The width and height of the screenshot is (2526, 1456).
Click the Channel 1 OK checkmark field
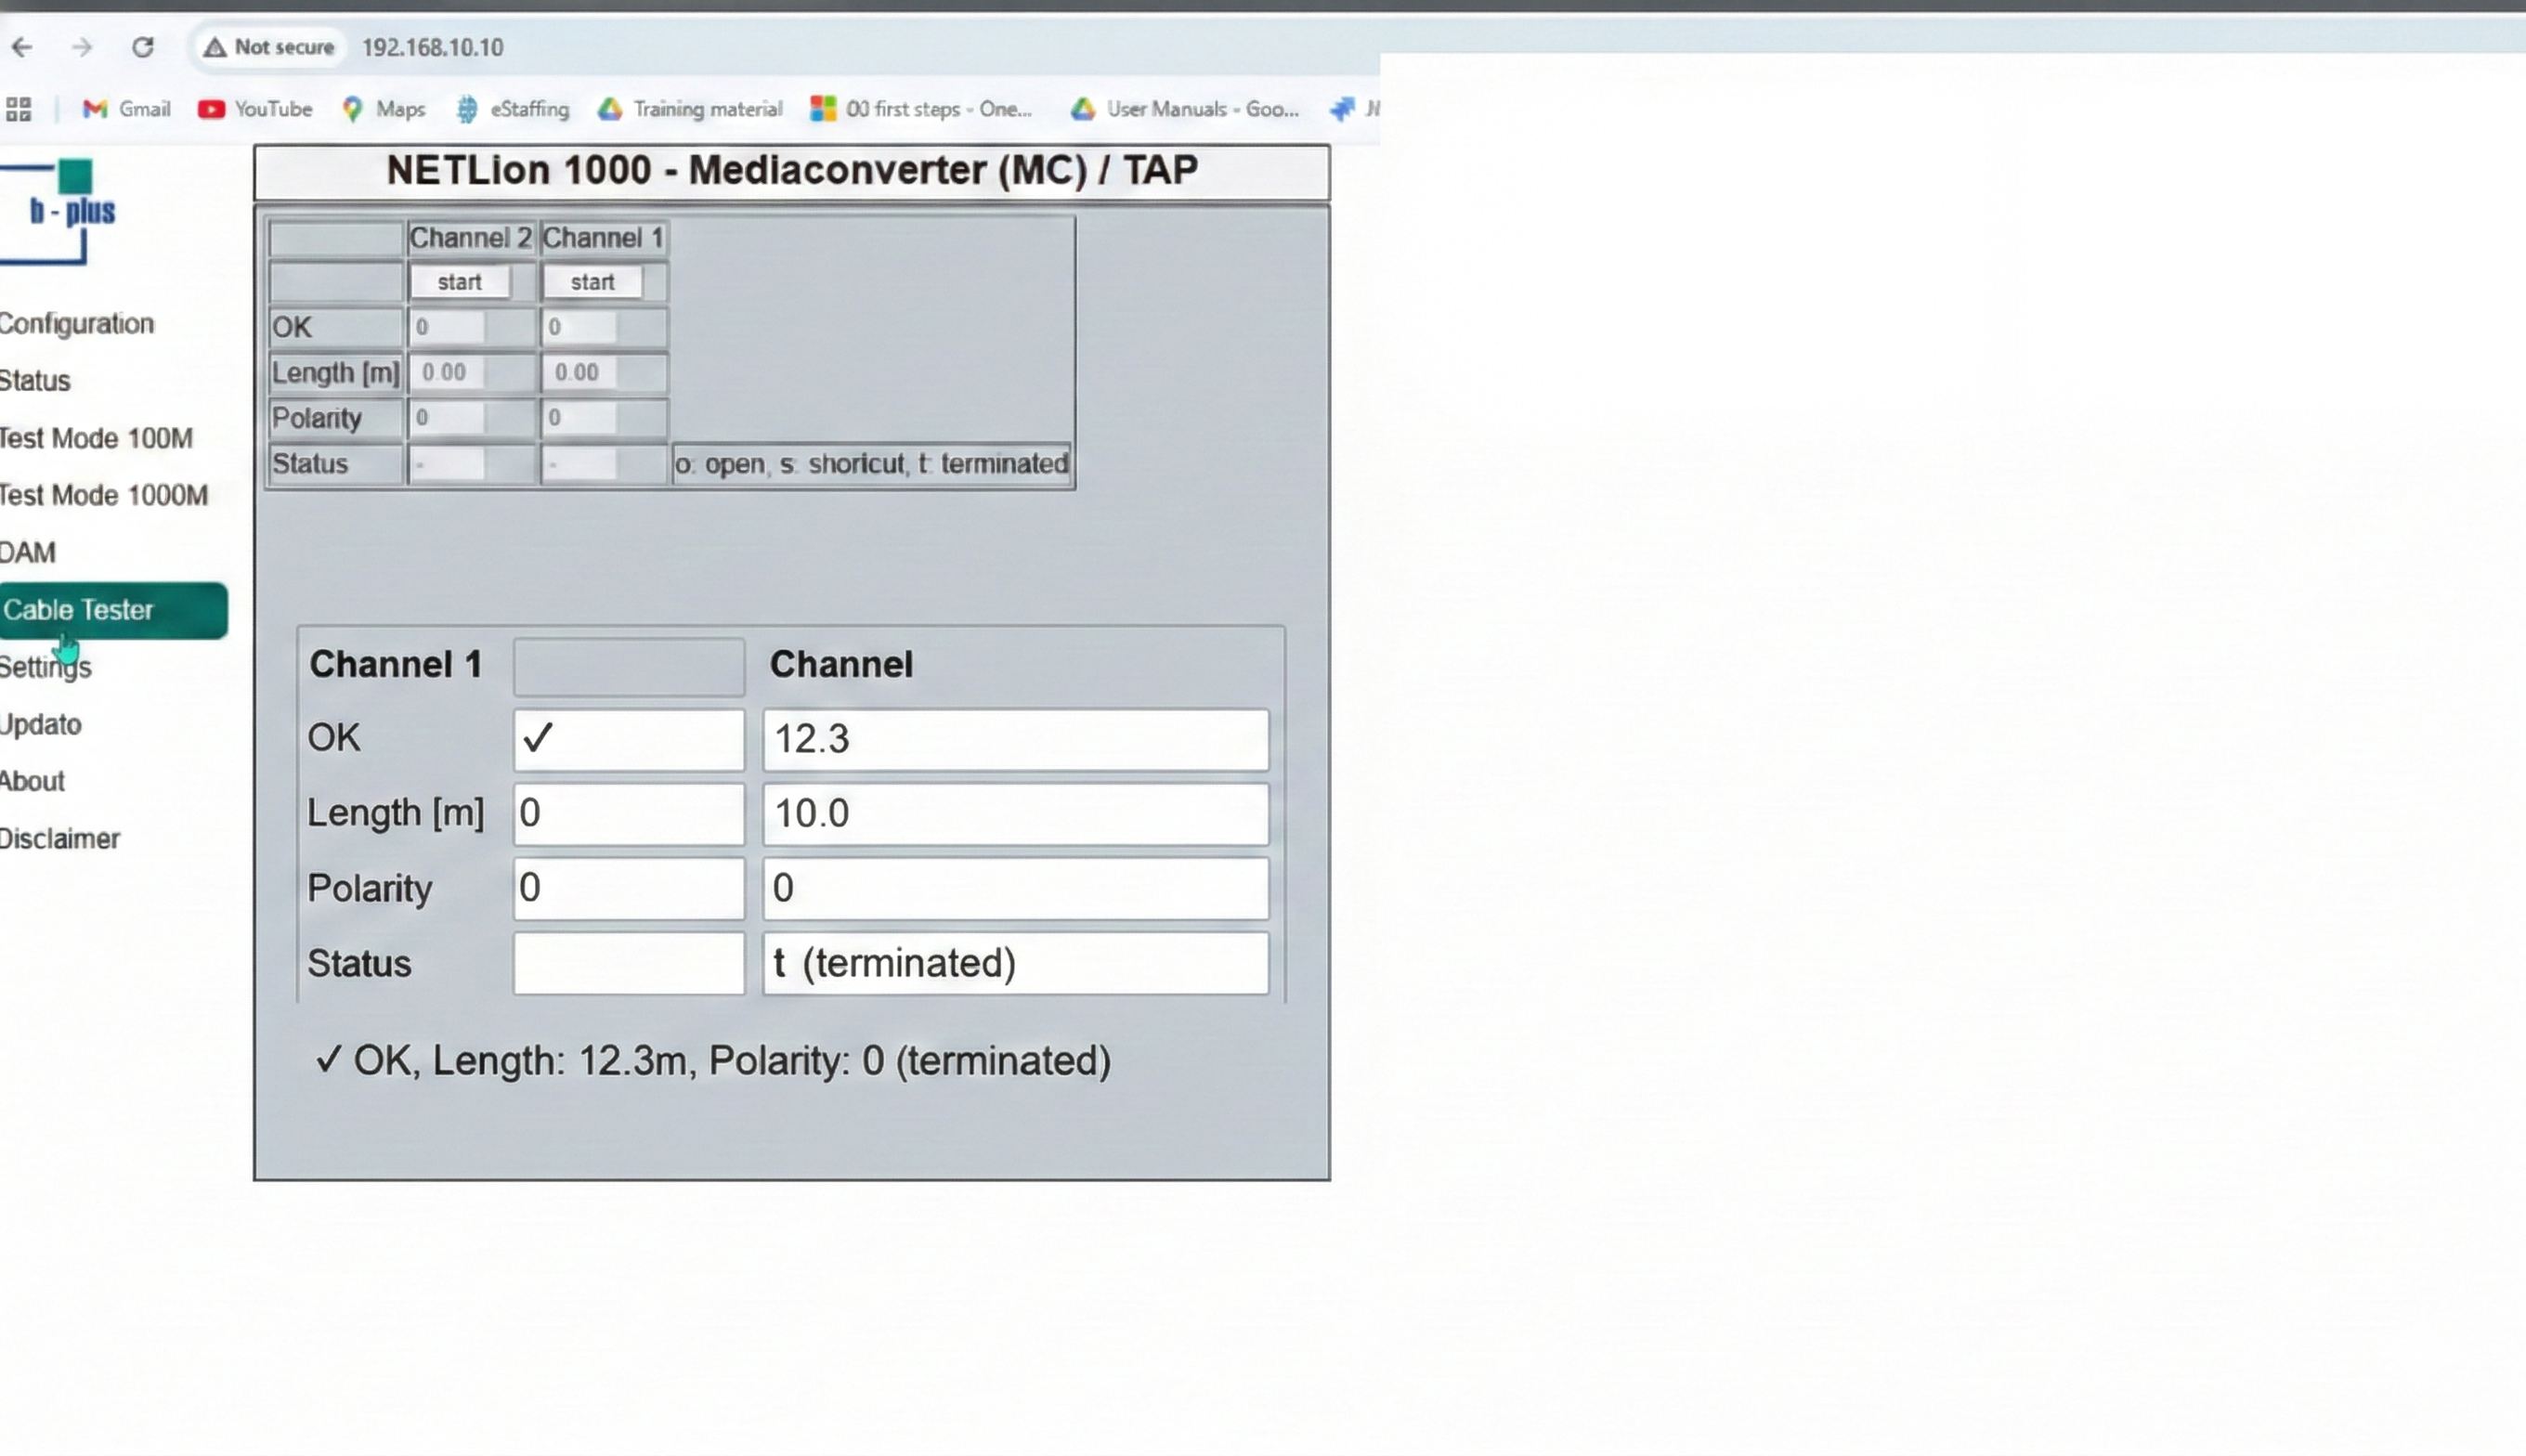tap(628, 739)
